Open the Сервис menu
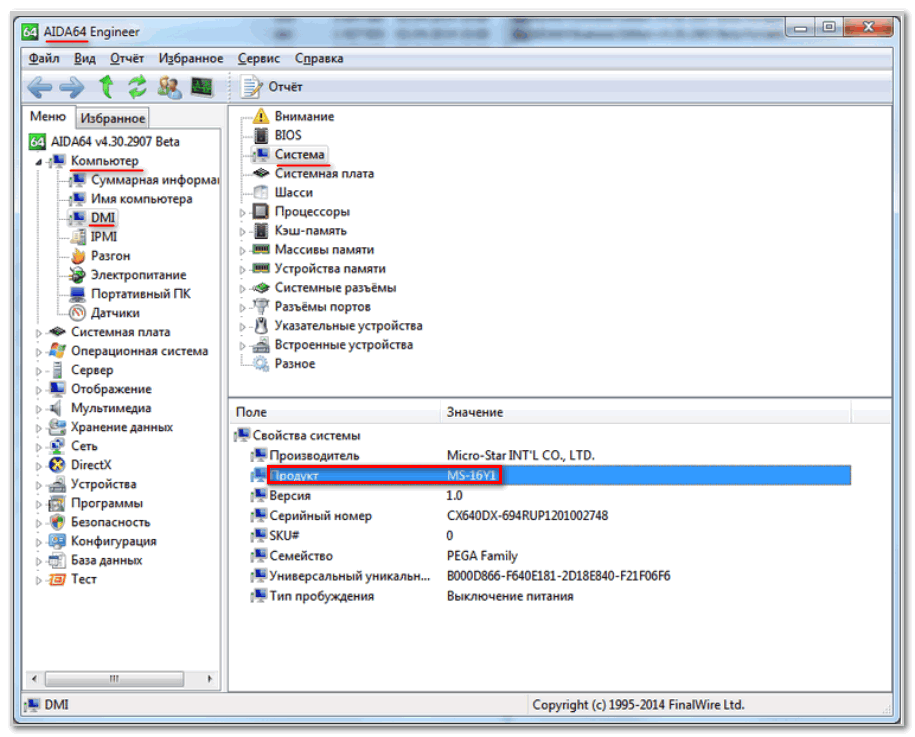This screenshot has width=915, height=737. coord(258,58)
